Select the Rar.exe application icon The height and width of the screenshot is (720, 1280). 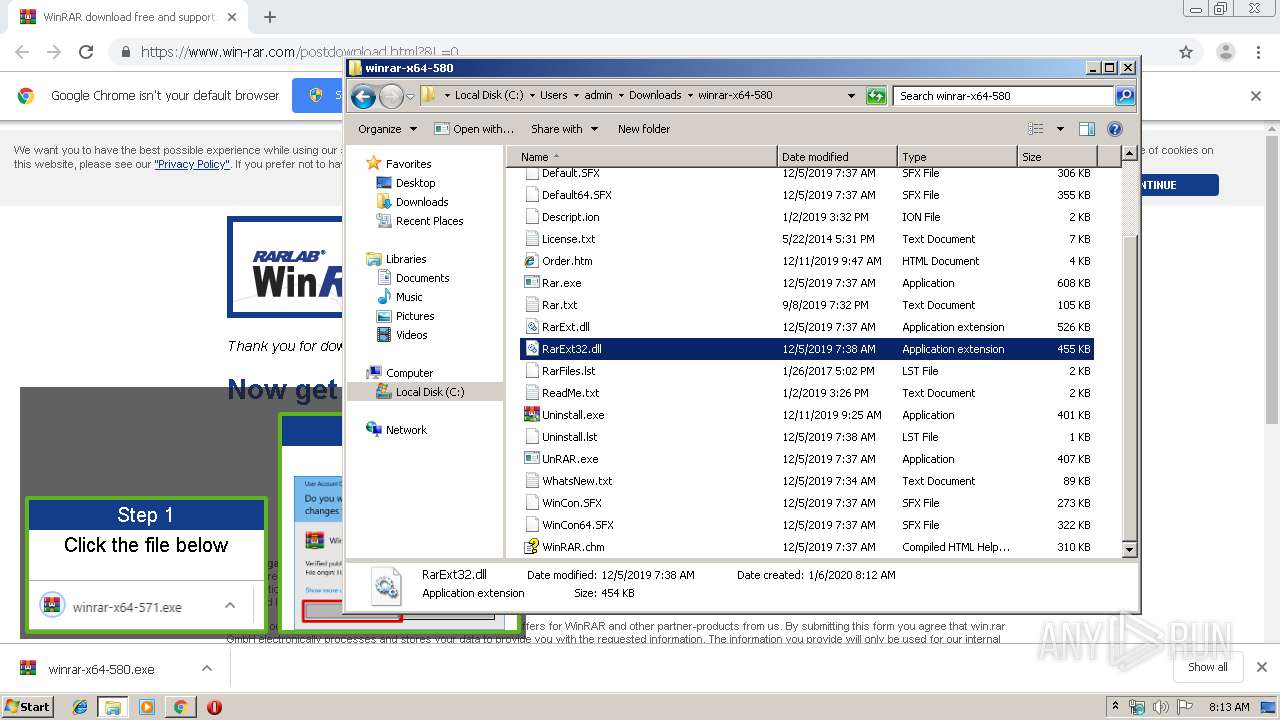pyautogui.click(x=532, y=283)
